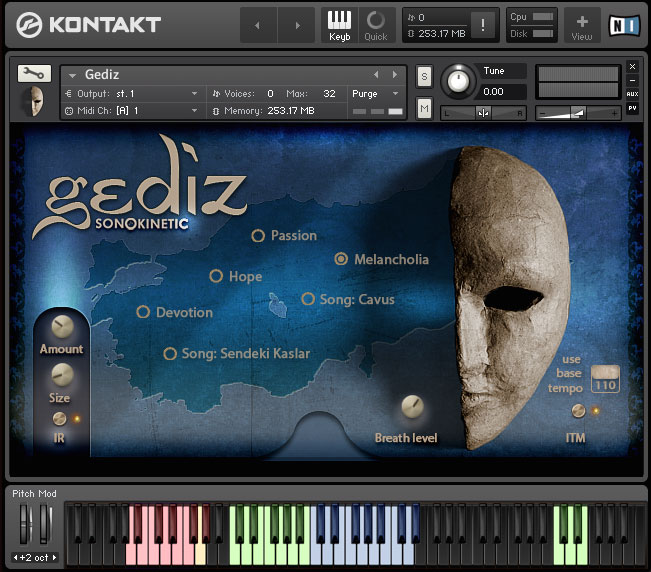Open the View options plus icon
The image size is (651, 572).
coord(582,25)
